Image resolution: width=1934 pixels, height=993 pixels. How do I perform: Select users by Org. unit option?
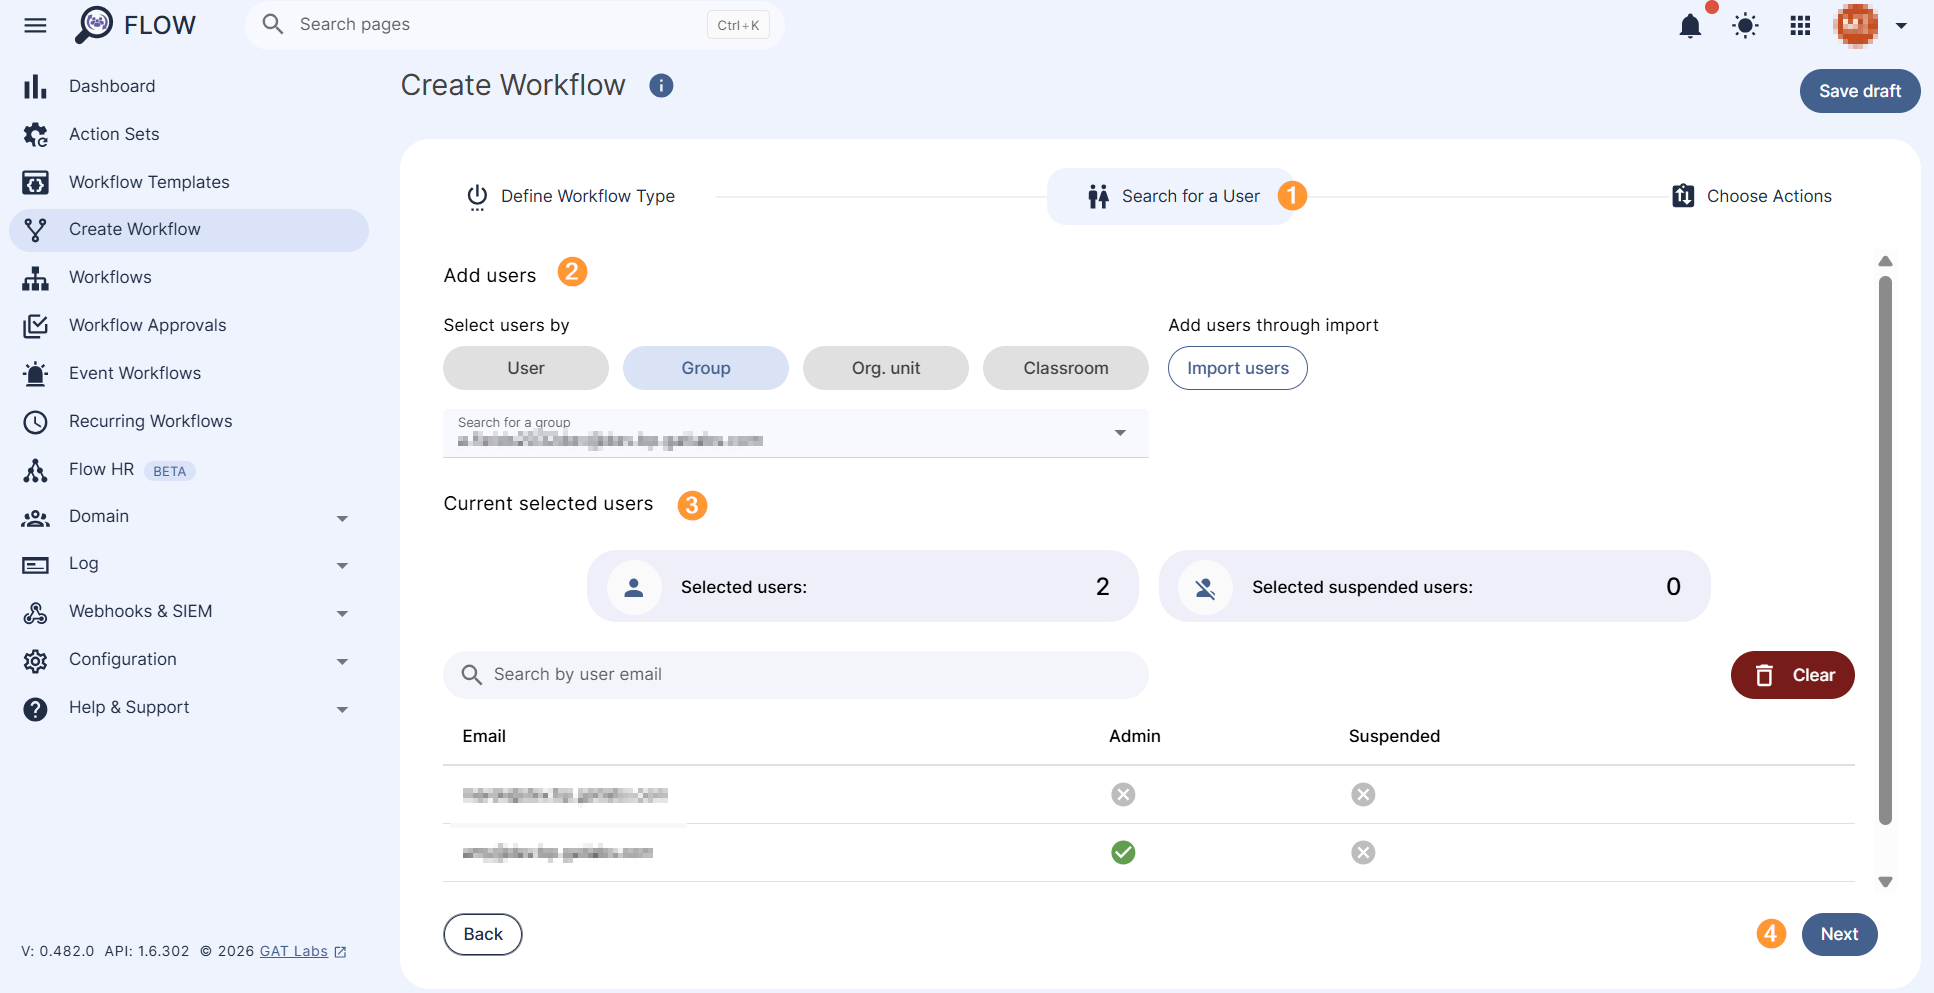(886, 368)
